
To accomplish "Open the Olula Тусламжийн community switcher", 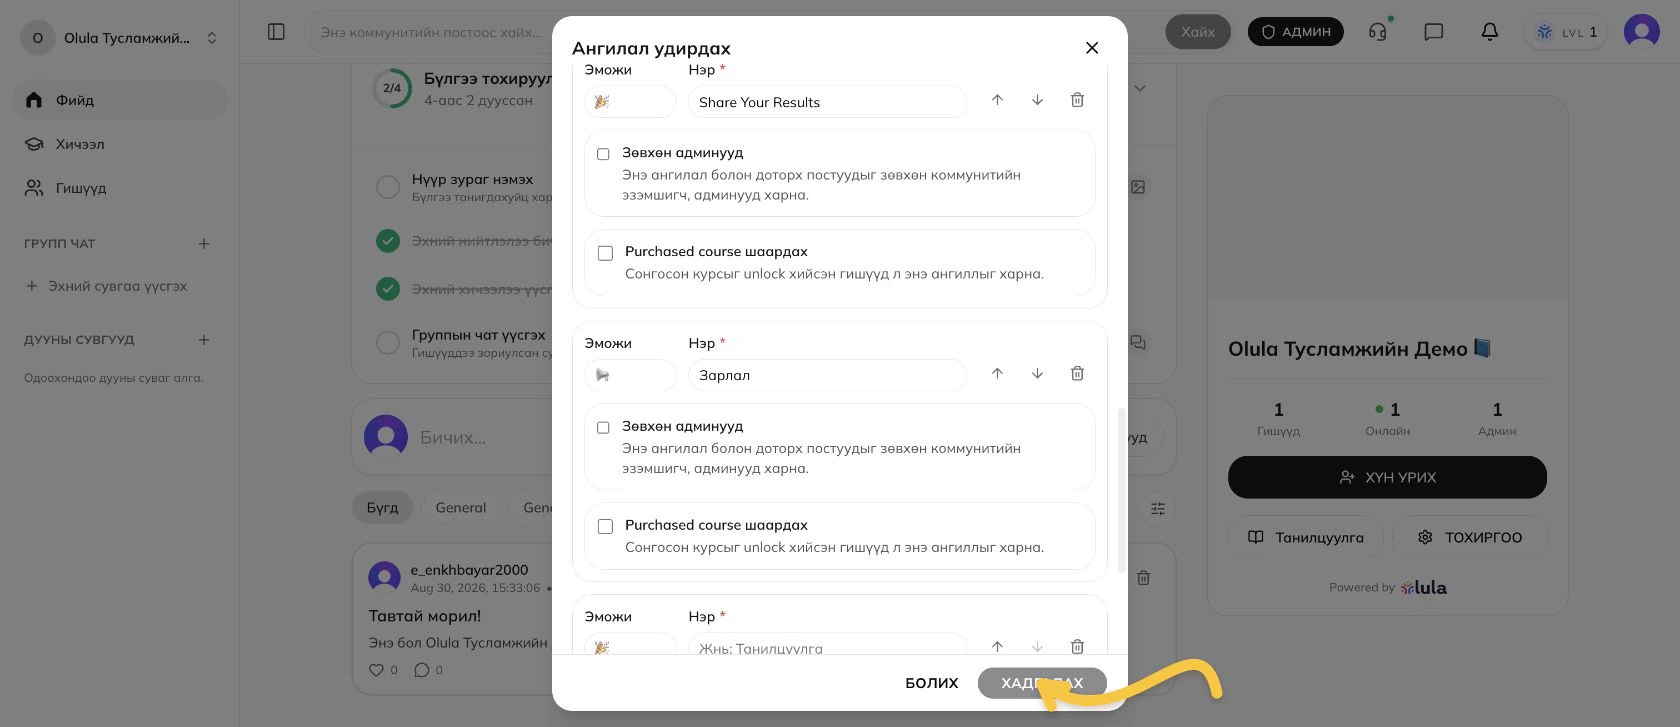I will pyautogui.click(x=120, y=38).
